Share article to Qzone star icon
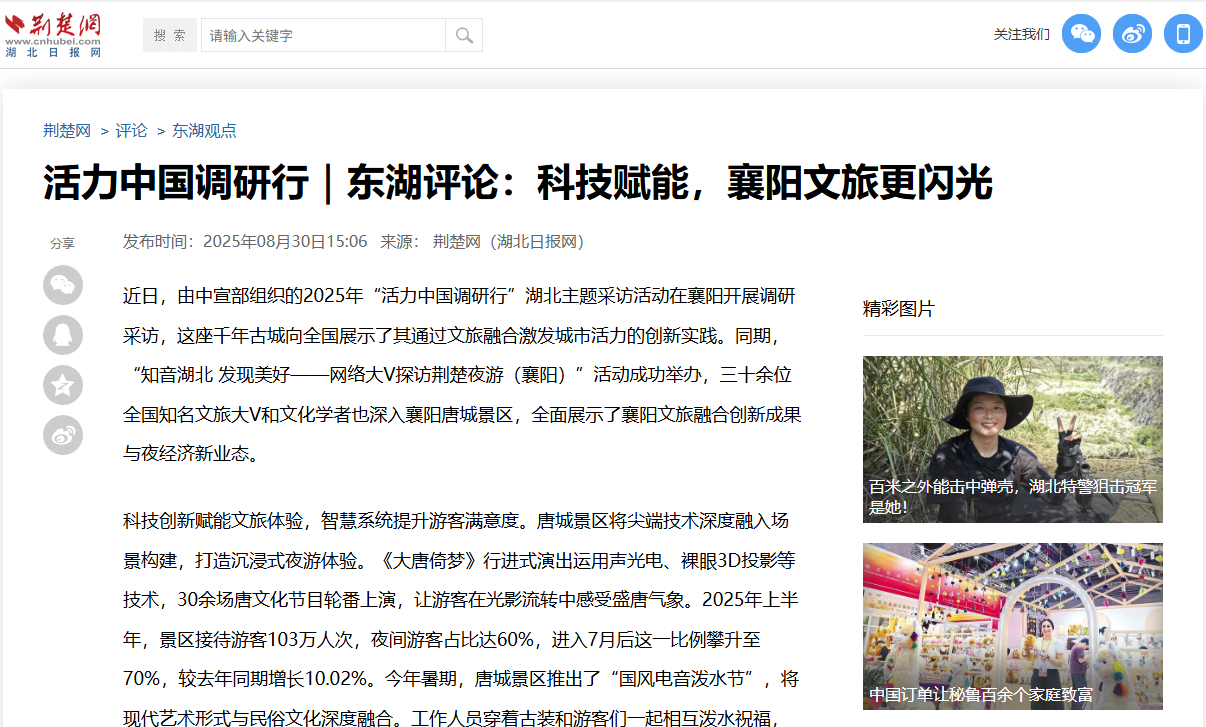 click(63, 385)
